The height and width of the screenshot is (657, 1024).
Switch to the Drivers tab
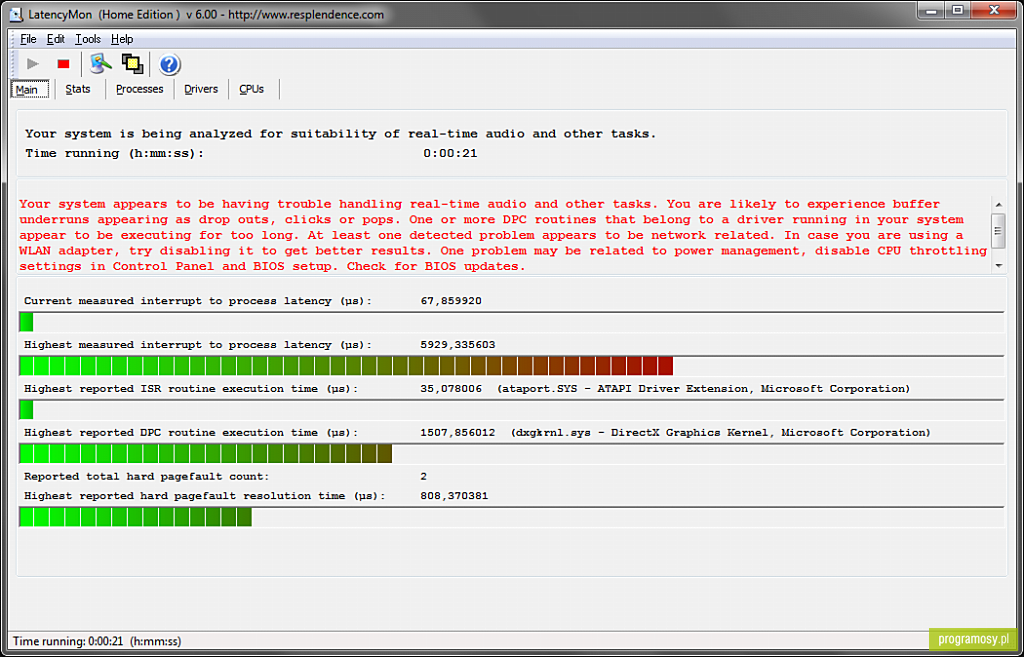click(201, 89)
